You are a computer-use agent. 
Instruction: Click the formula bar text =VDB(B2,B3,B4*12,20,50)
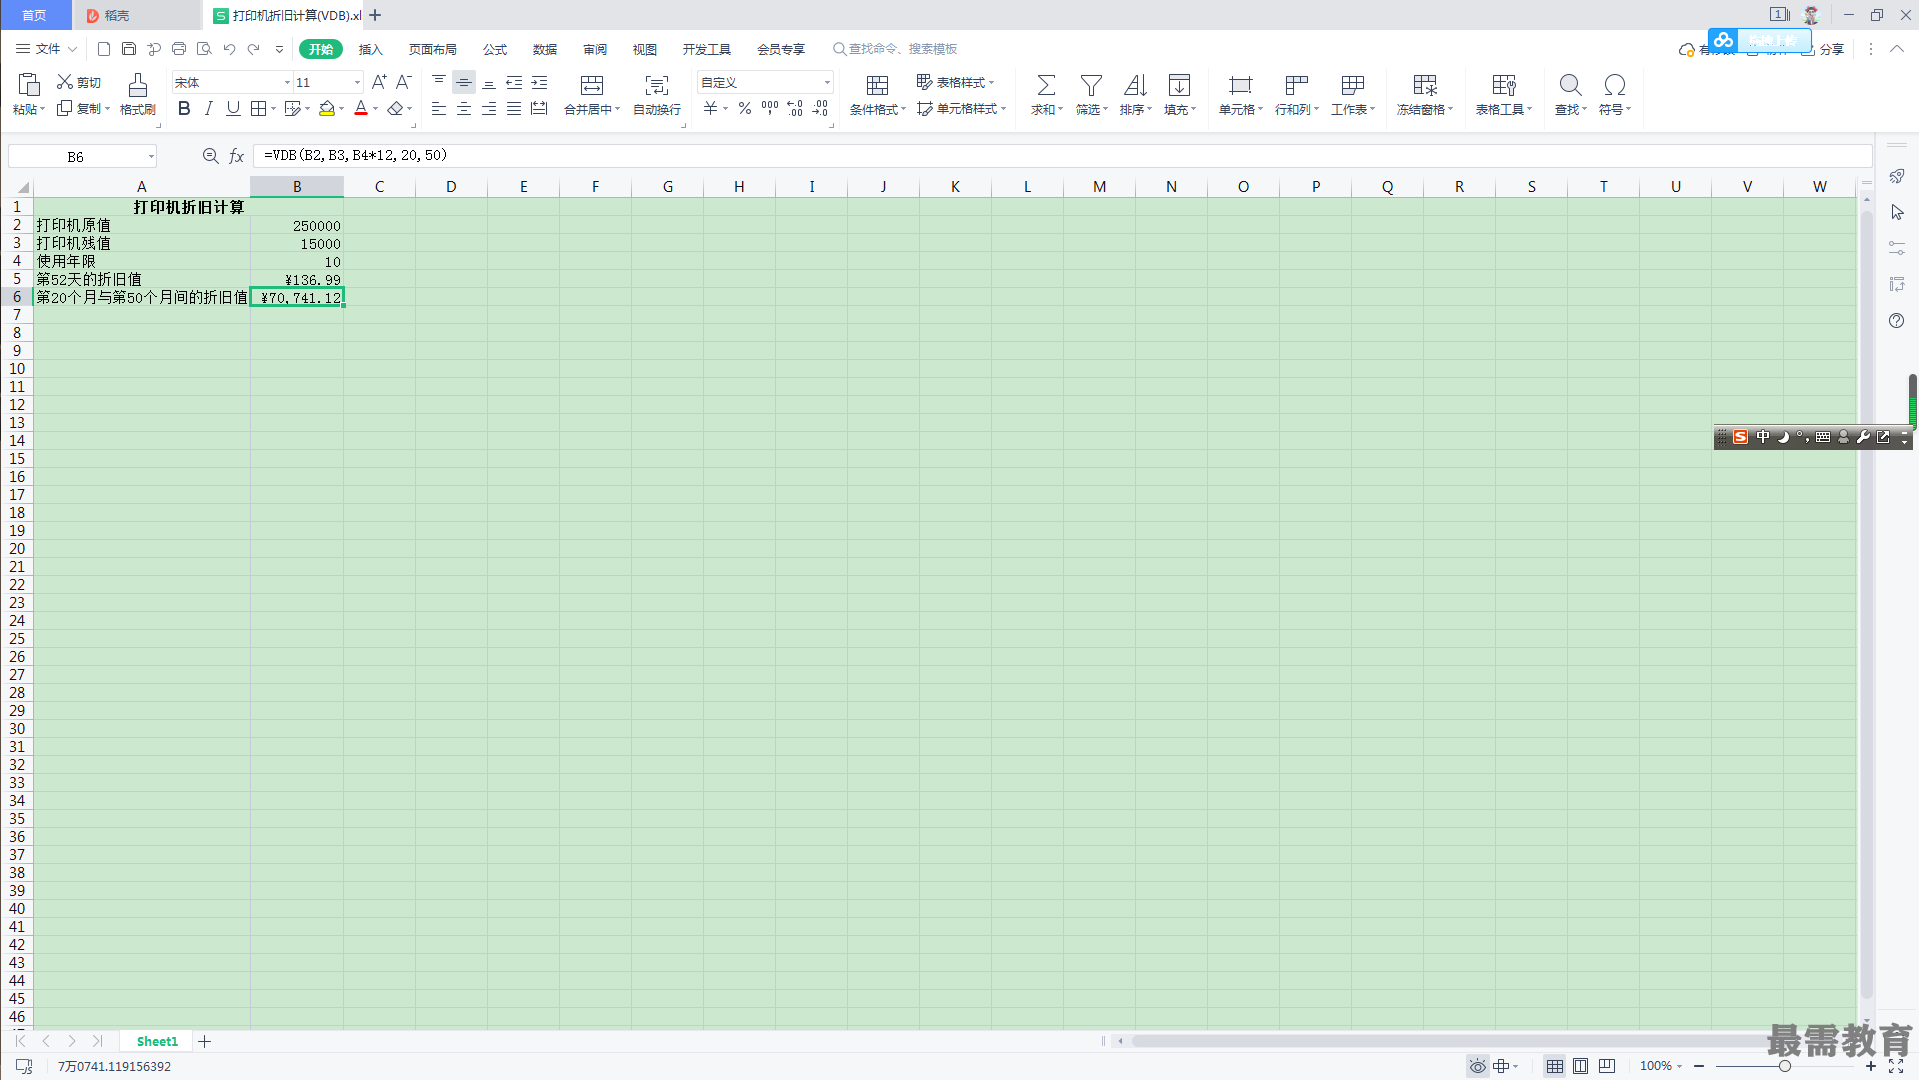(x=355, y=155)
